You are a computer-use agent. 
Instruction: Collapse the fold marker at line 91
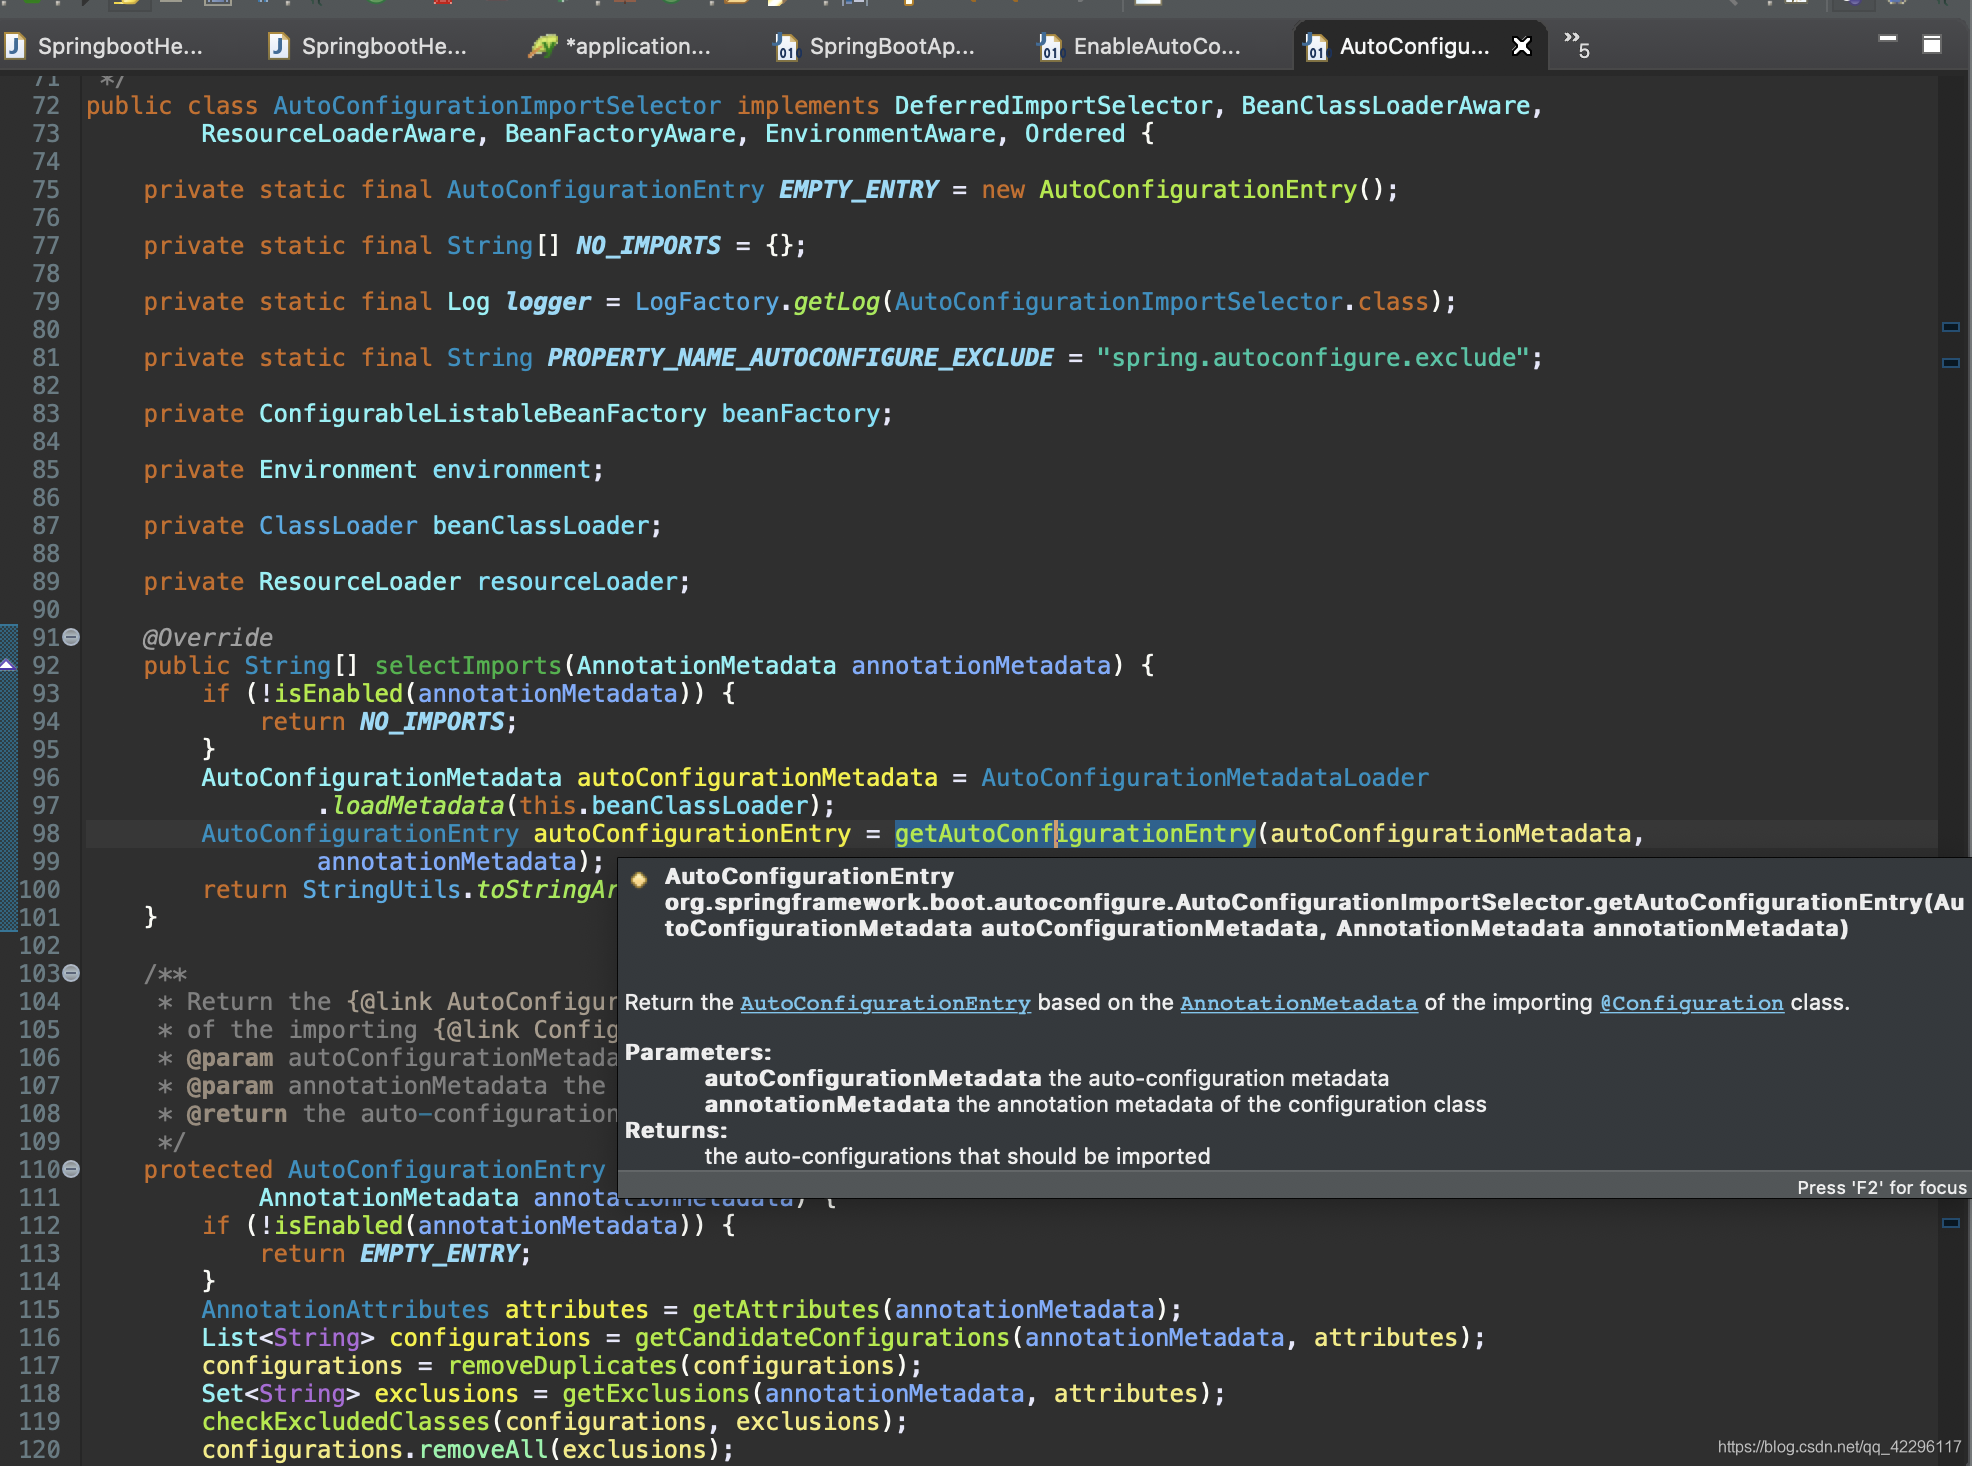(71, 637)
